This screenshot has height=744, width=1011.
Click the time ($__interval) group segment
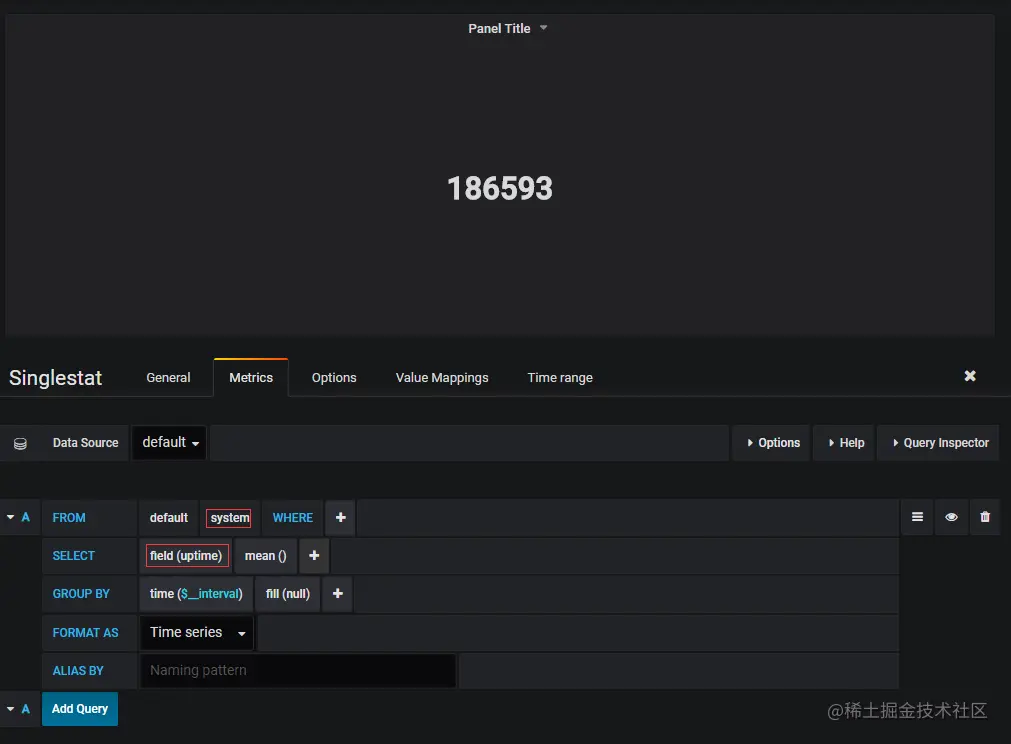(x=196, y=594)
